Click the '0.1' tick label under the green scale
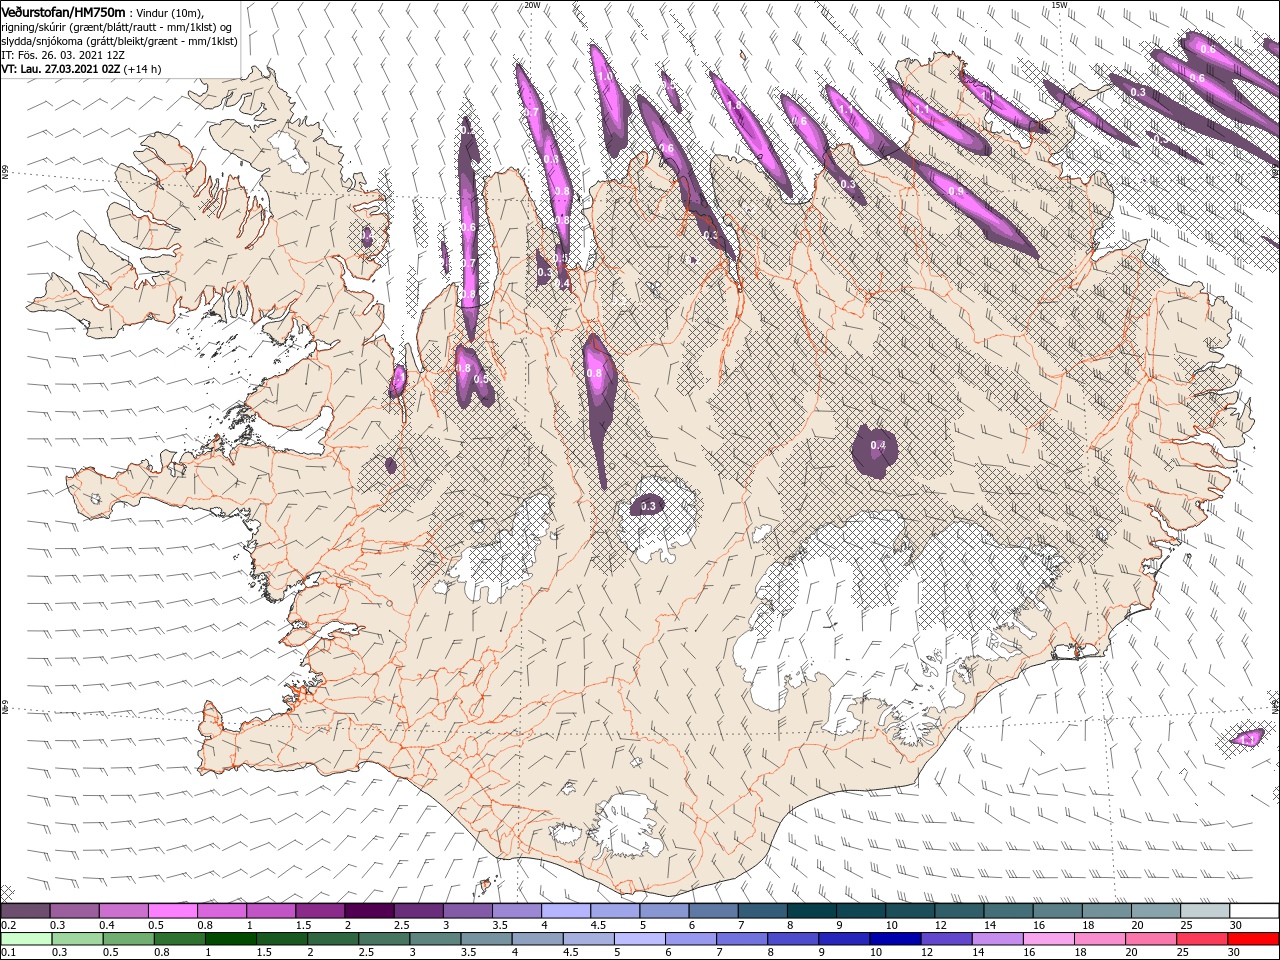Screen dimensions: 1280x960 pos(10,952)
